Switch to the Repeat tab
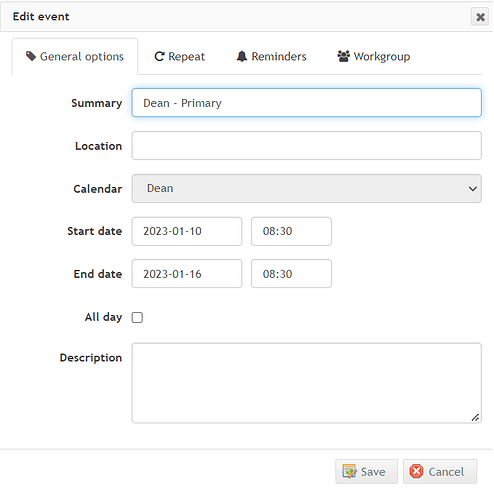 [x=180, y=56]
